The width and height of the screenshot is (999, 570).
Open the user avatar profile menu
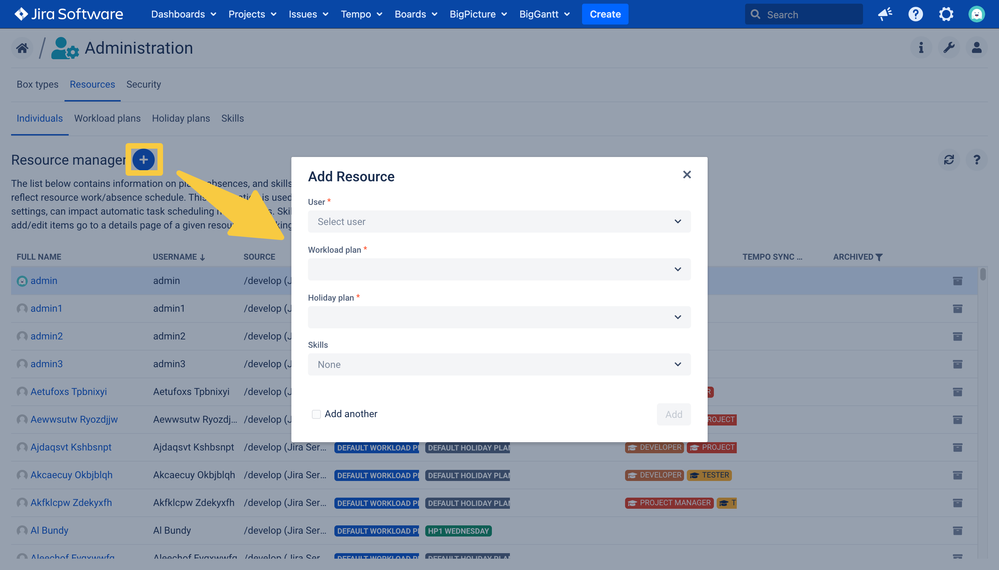pyautogui.click(x=977, y=14)
